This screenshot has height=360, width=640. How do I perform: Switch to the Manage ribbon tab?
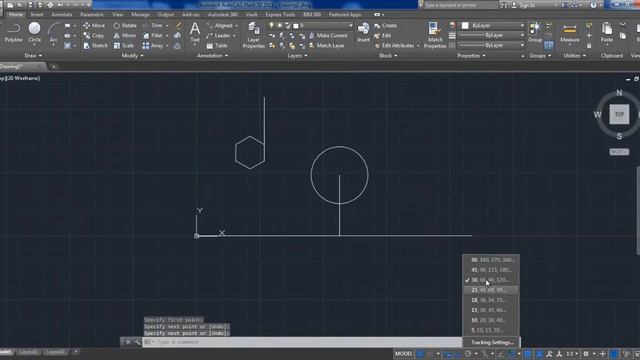pos(140,14)
